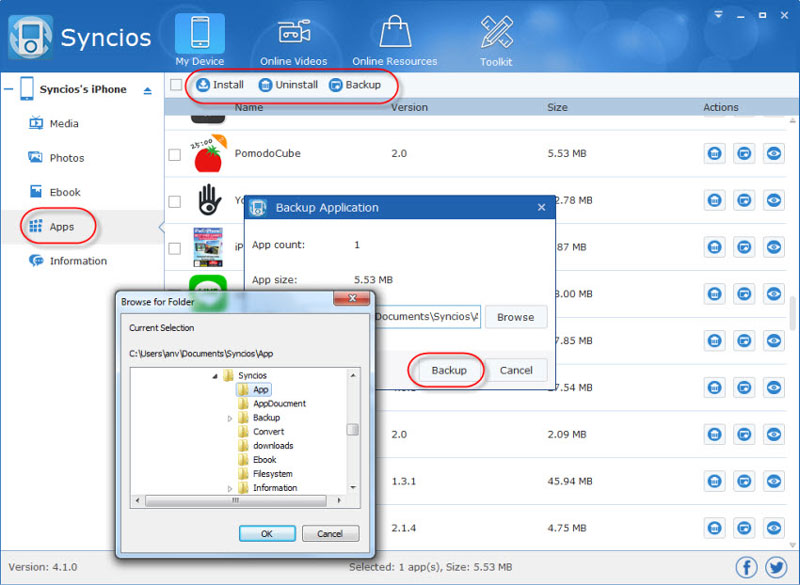Open the Twitter icon in the status bar
Image resolution: width=800 pixels, height=585 pixels.
coord(776,567)
